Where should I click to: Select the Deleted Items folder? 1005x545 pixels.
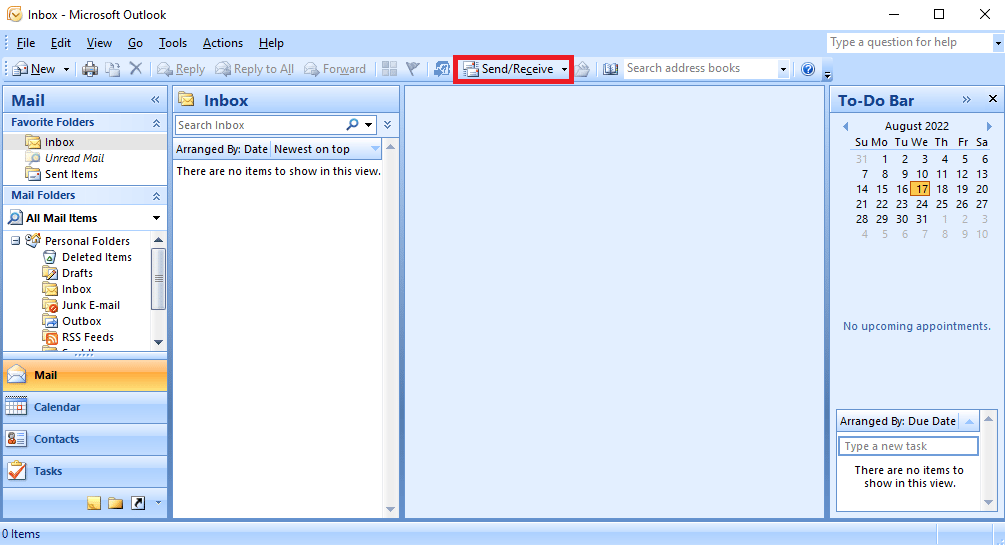pos(97,257)
